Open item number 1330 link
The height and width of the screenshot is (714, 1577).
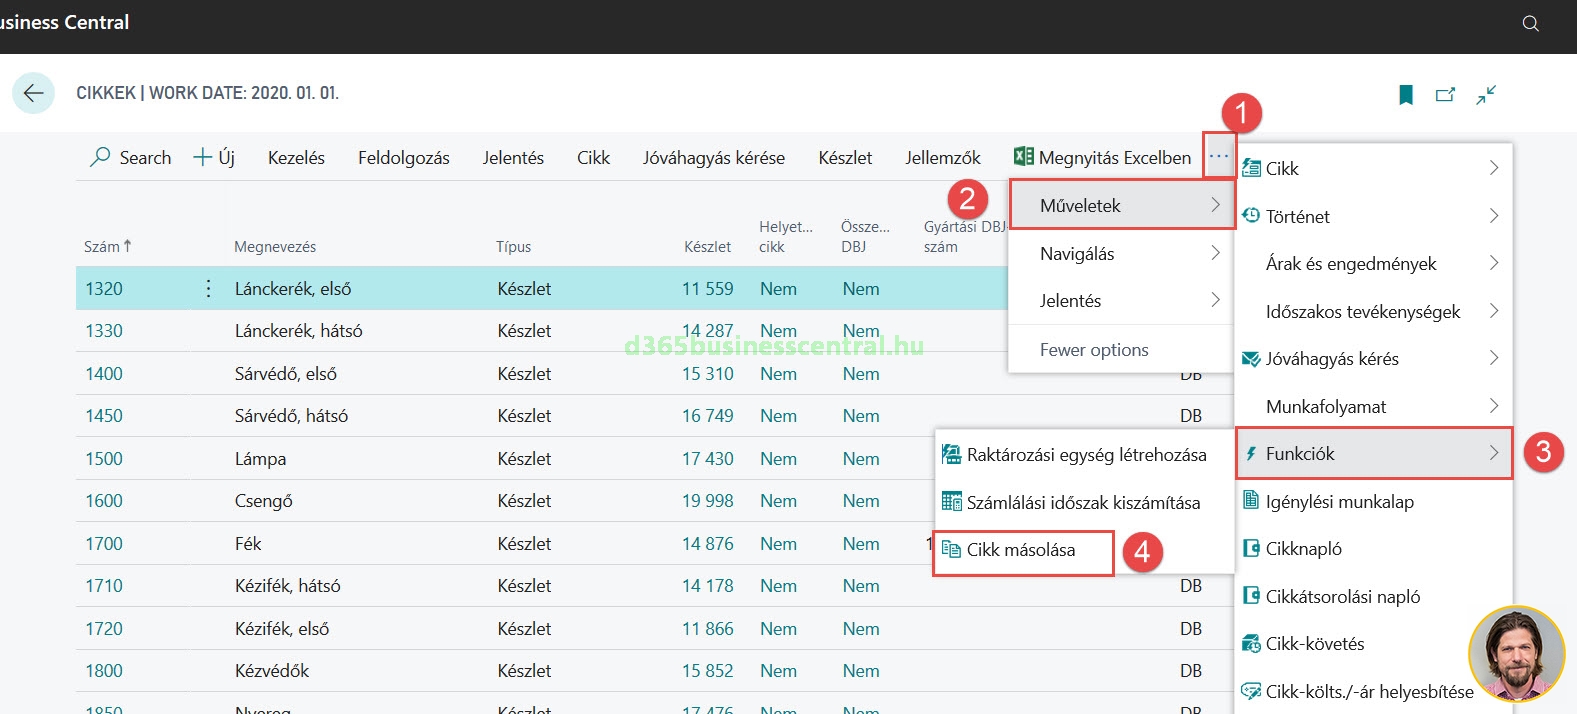pos(104,331)
